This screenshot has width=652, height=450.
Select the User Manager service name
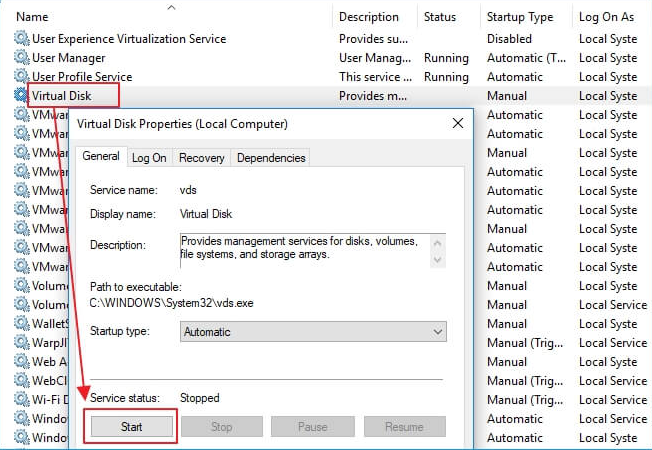(69, 58)
